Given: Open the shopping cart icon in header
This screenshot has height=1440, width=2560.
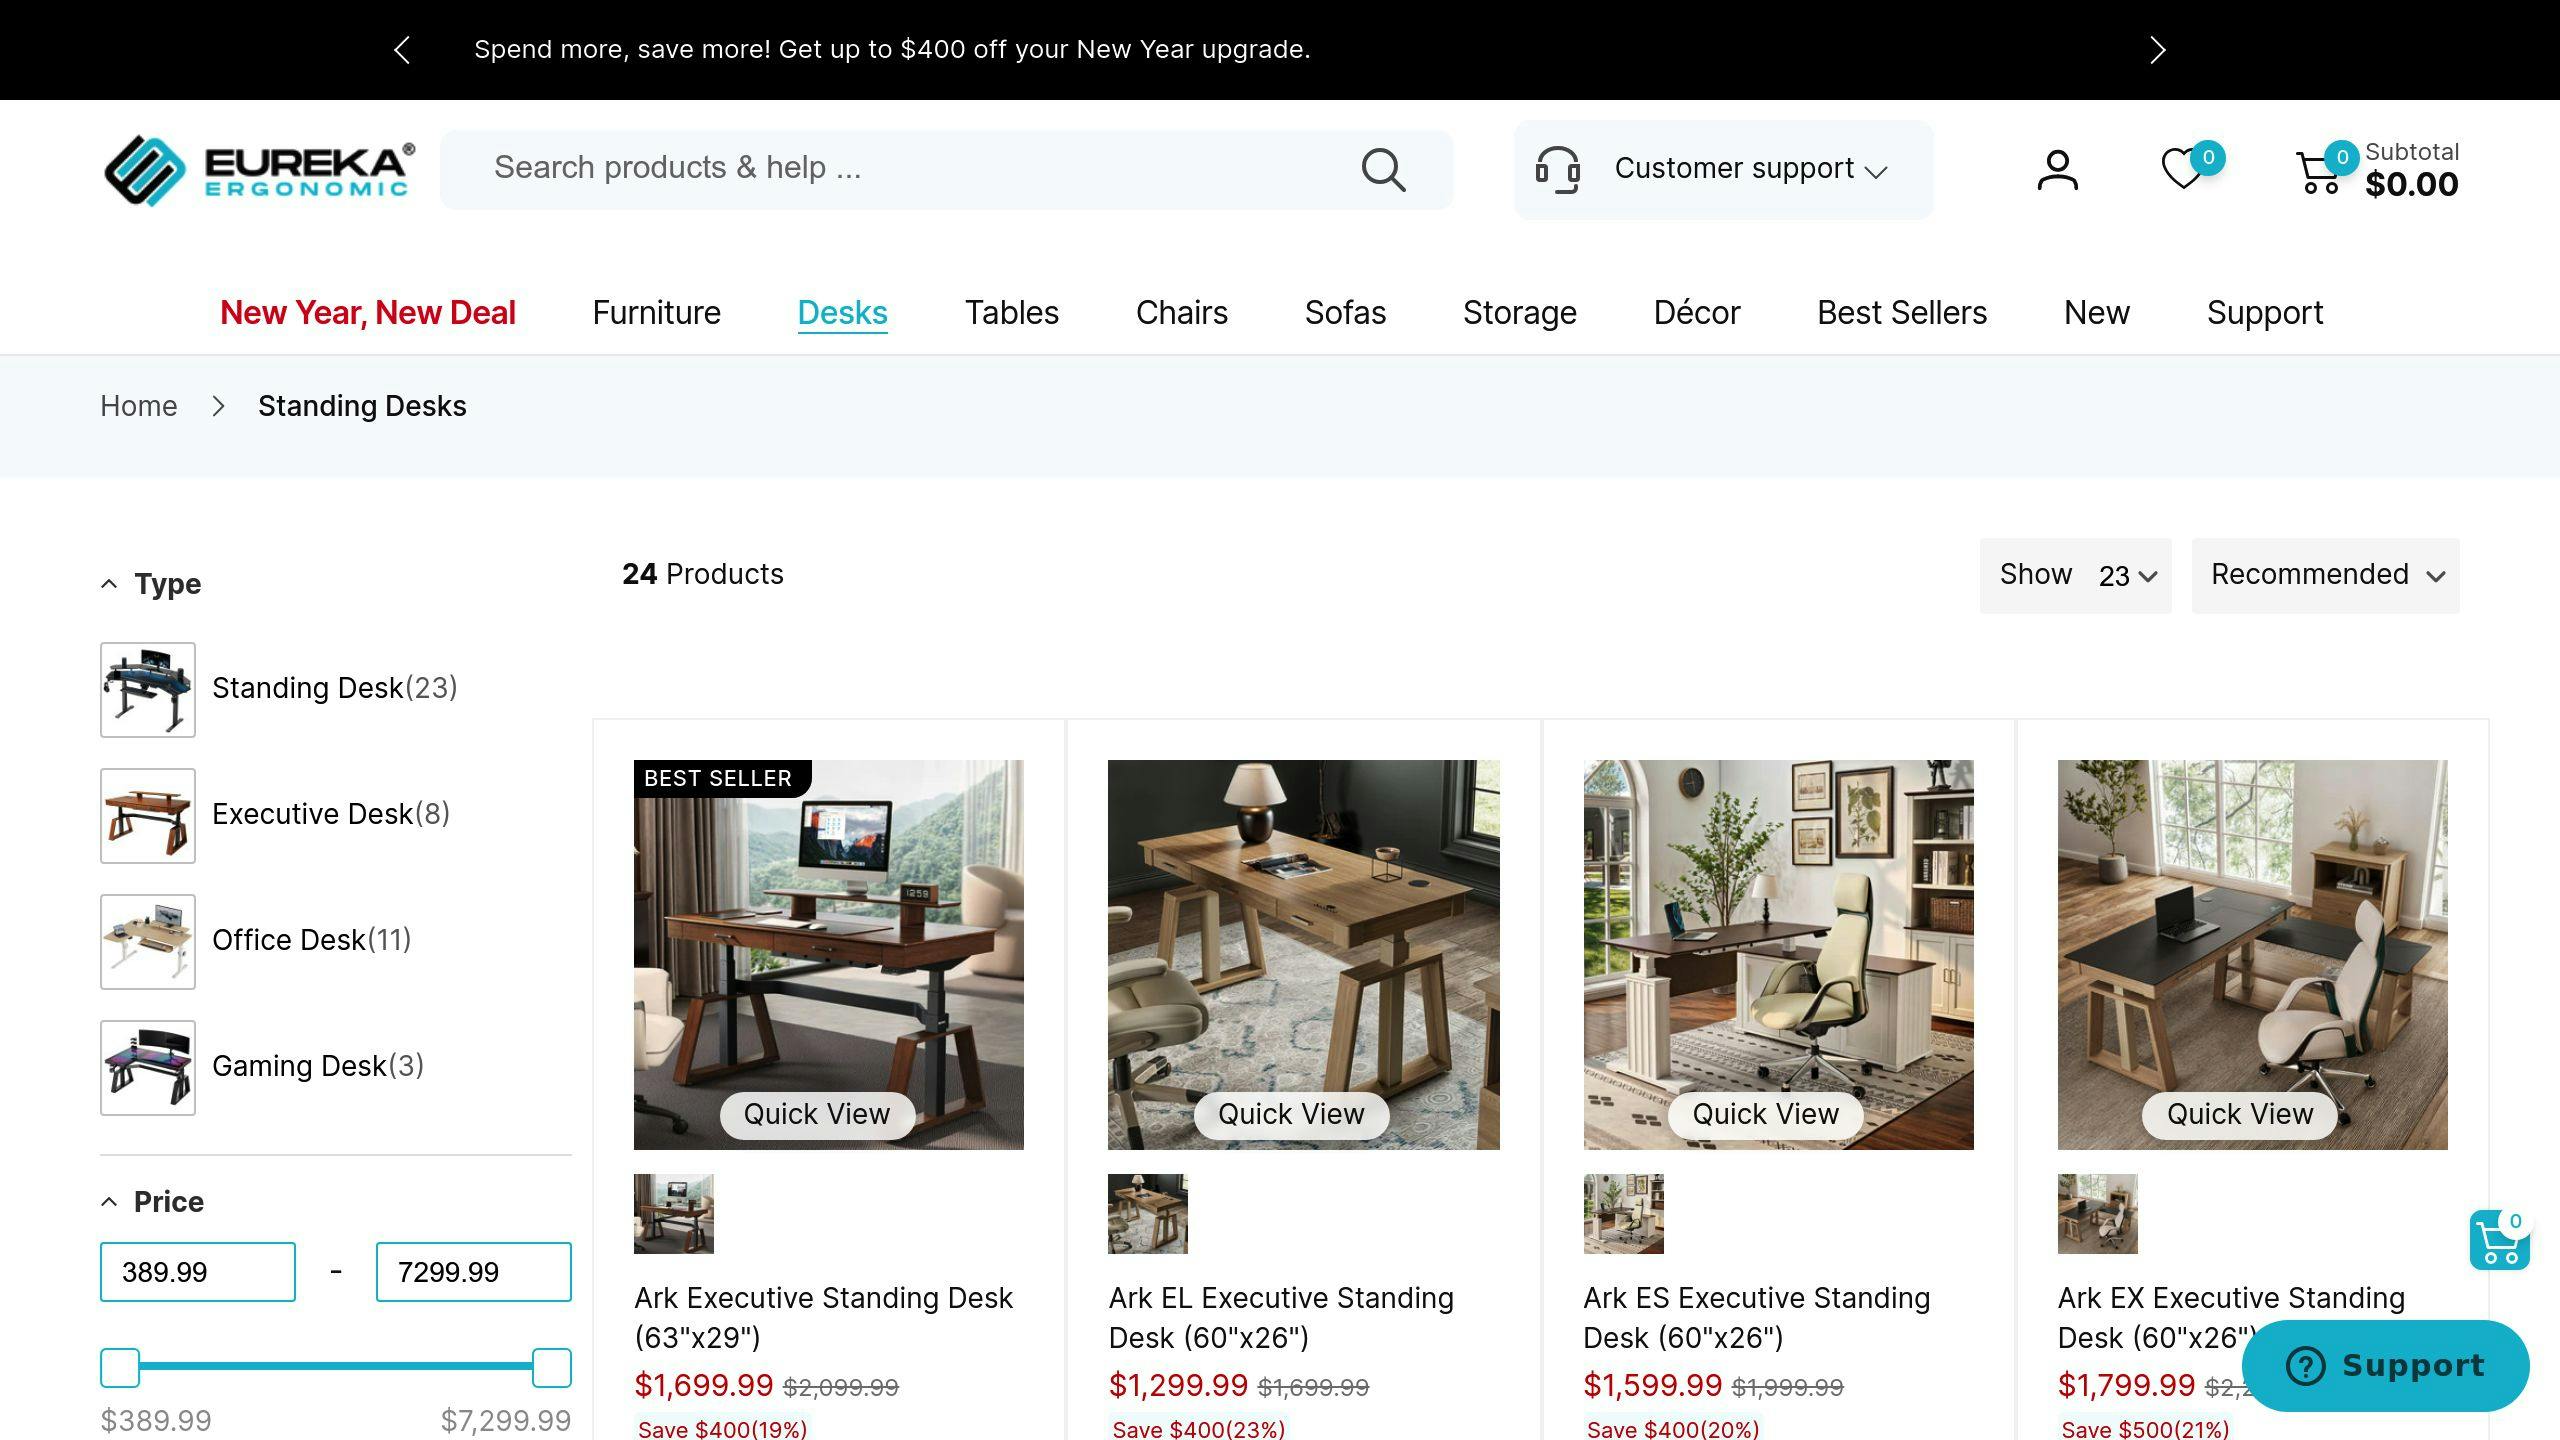Looking at the screenshot, I should (2318, 172).
